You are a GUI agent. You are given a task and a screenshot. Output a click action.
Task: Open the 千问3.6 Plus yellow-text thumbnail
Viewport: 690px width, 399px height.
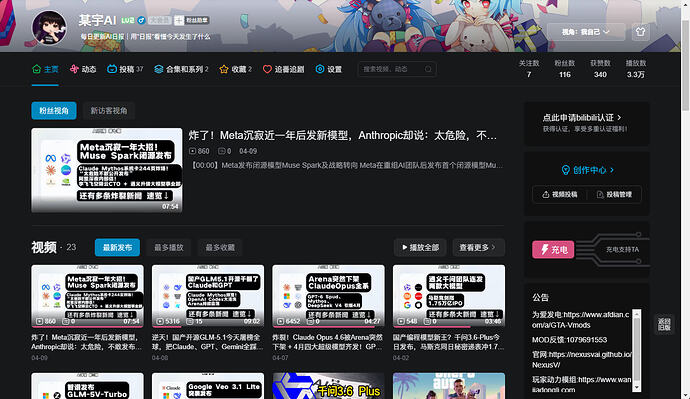point(328,386)
